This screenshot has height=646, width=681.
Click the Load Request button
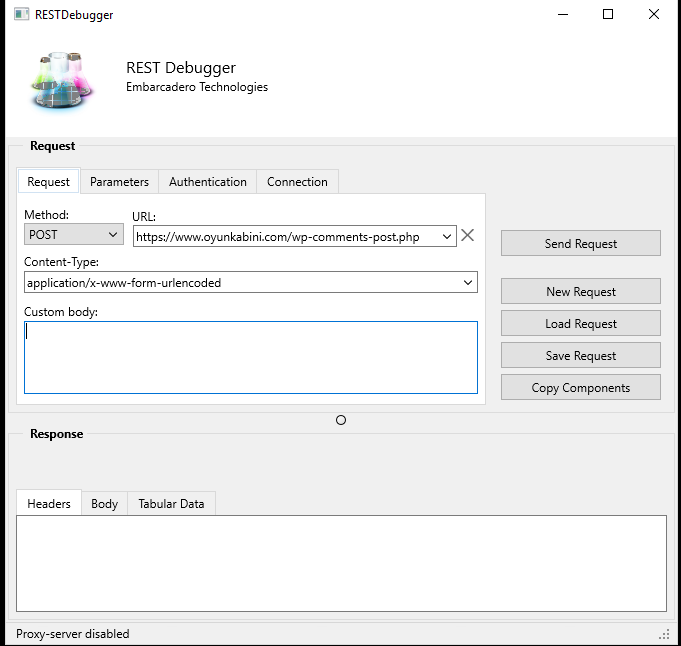point(581,323)
